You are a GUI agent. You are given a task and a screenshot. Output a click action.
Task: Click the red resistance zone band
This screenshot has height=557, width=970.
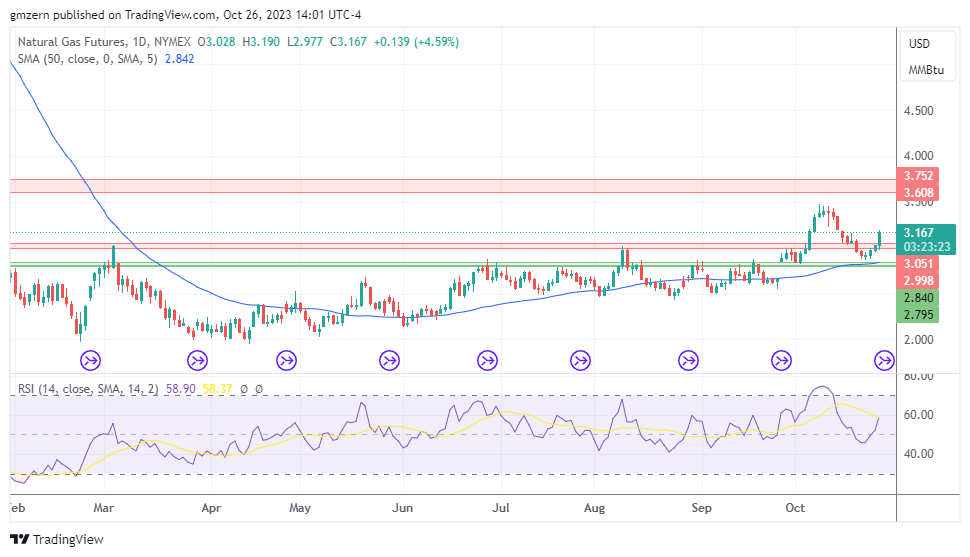click(450, 186)
